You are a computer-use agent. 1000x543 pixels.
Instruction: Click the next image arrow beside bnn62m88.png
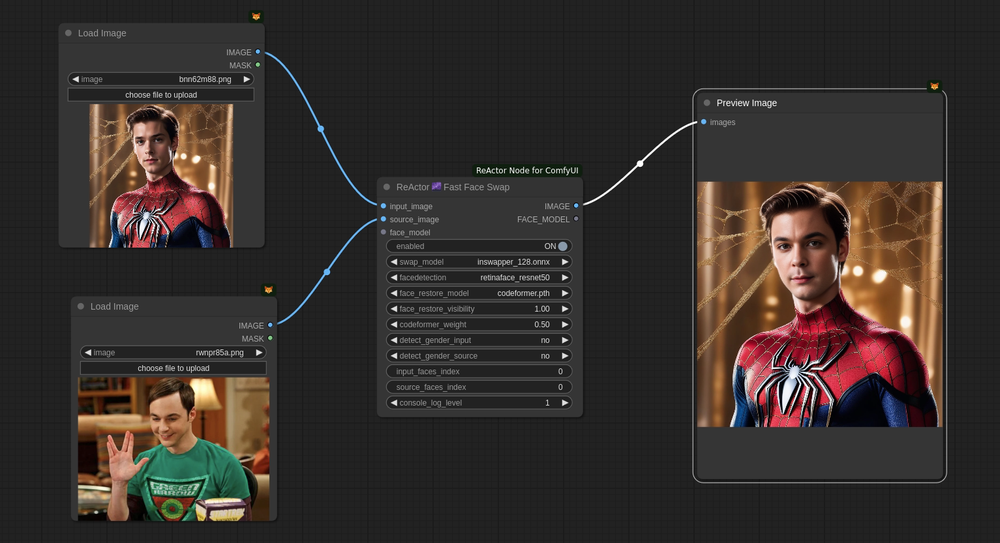tap(246, 79)
